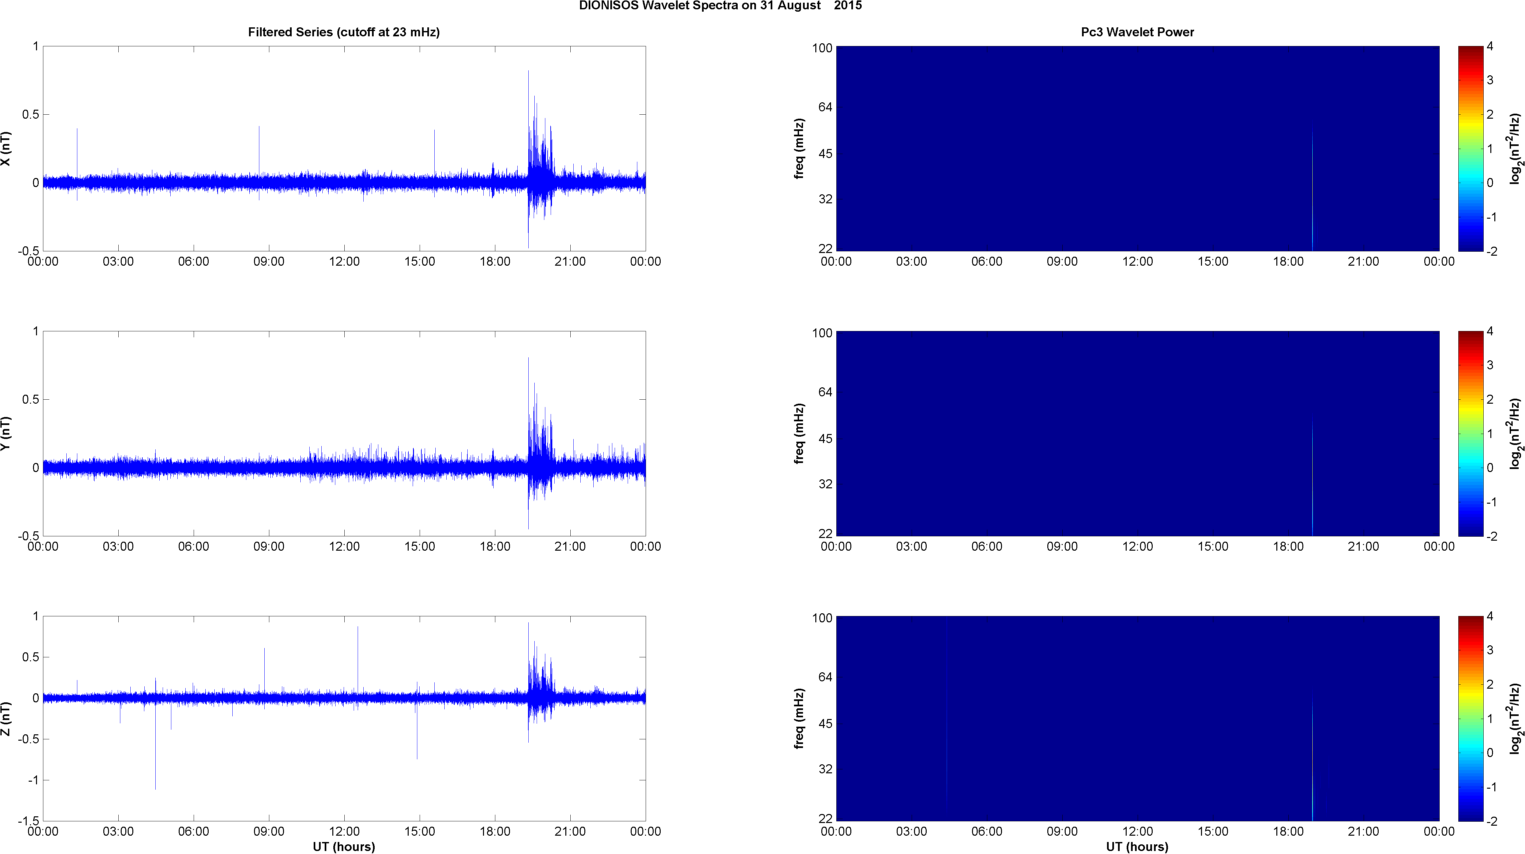
Task: Click the 'freq (mHz)' label of the top spectrogram
Action: [800, 149]
